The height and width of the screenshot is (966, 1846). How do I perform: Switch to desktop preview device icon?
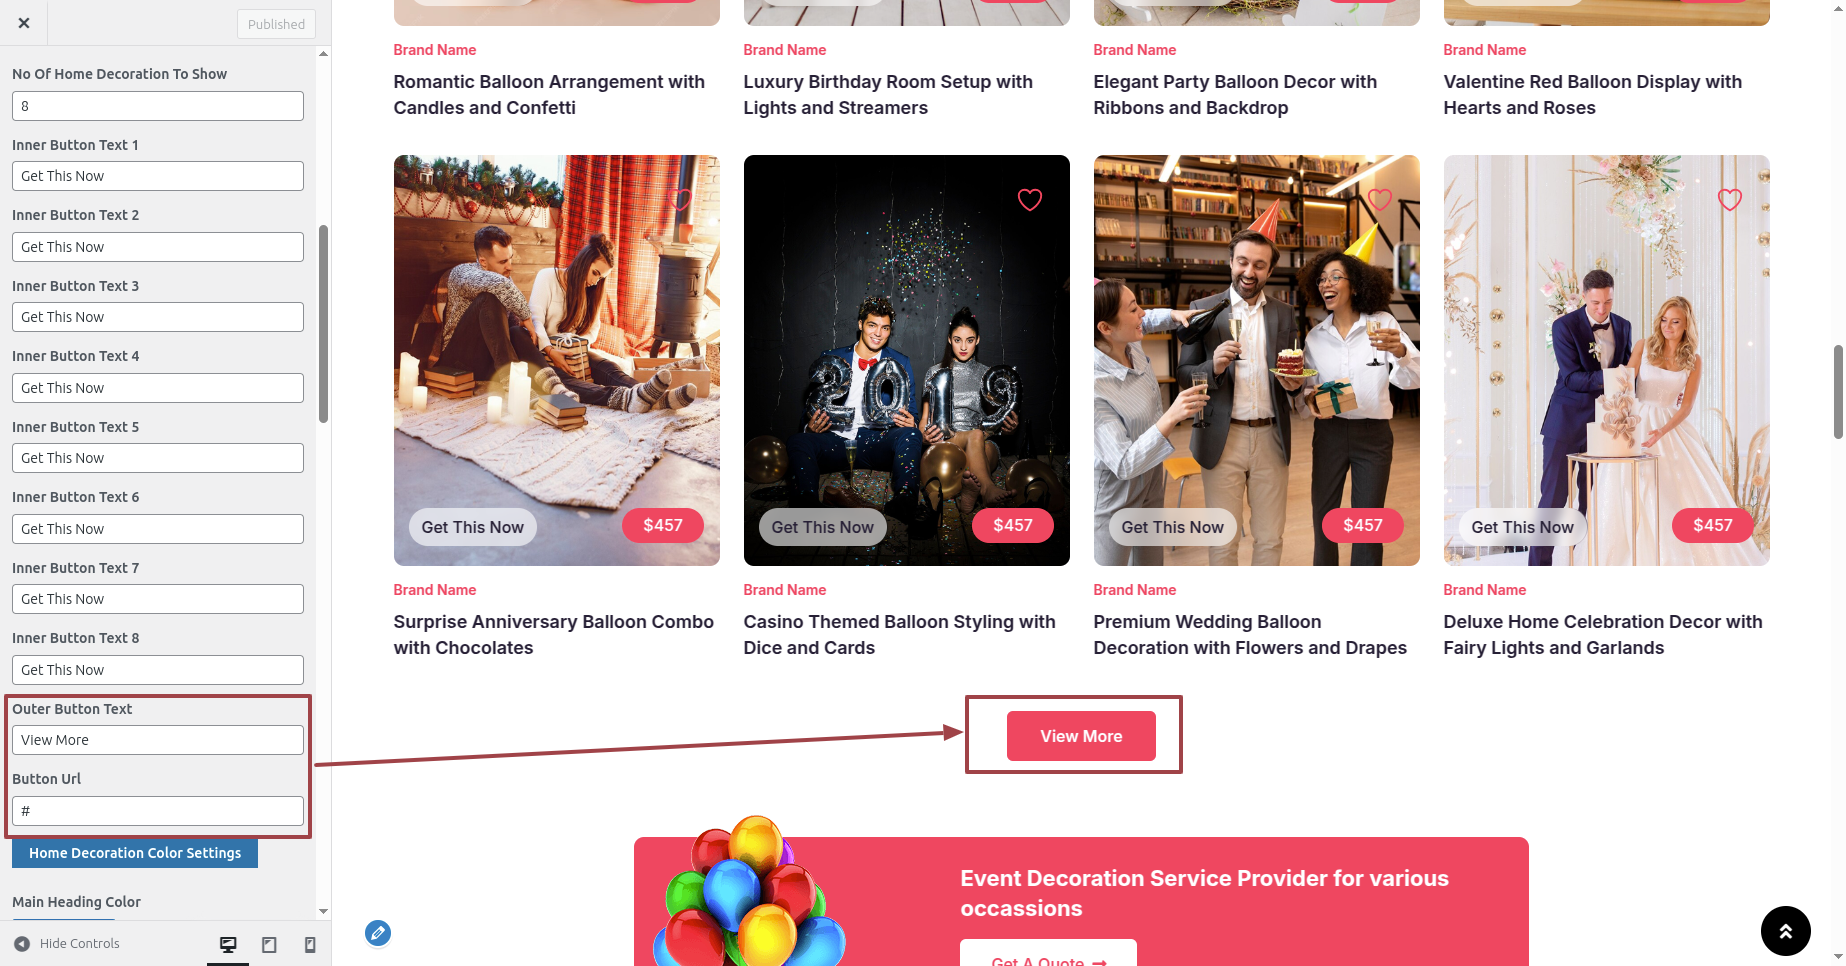(x=228, y=944)
